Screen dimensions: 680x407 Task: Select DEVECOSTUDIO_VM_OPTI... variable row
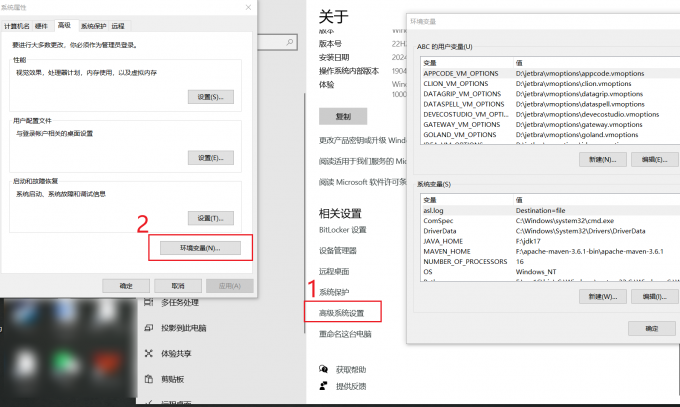tap(550, 114)
